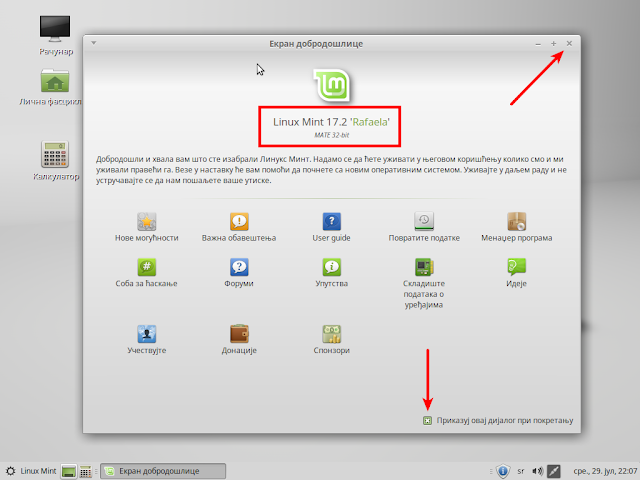Image resolution: width=640 pixels, height=480 pixels.
Task: Click the network connection tray icon
Action: pos(554,471)
